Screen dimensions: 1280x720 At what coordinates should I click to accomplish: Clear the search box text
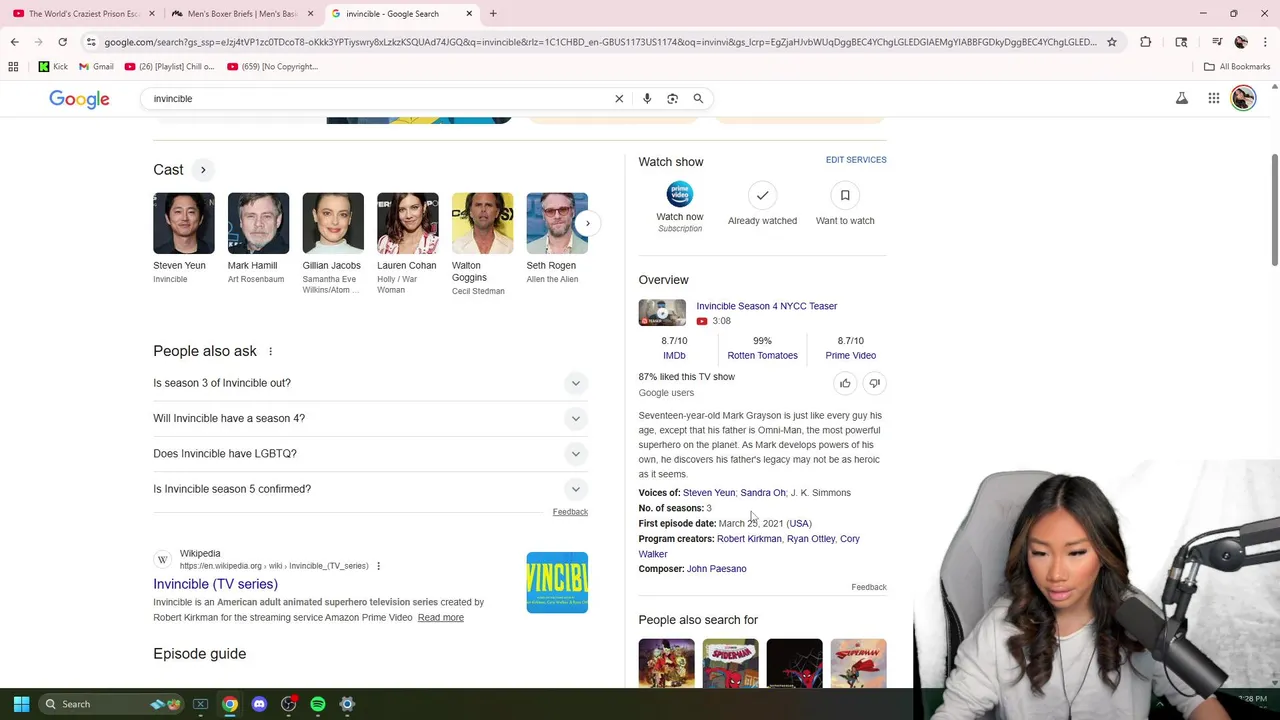(619, 99)
